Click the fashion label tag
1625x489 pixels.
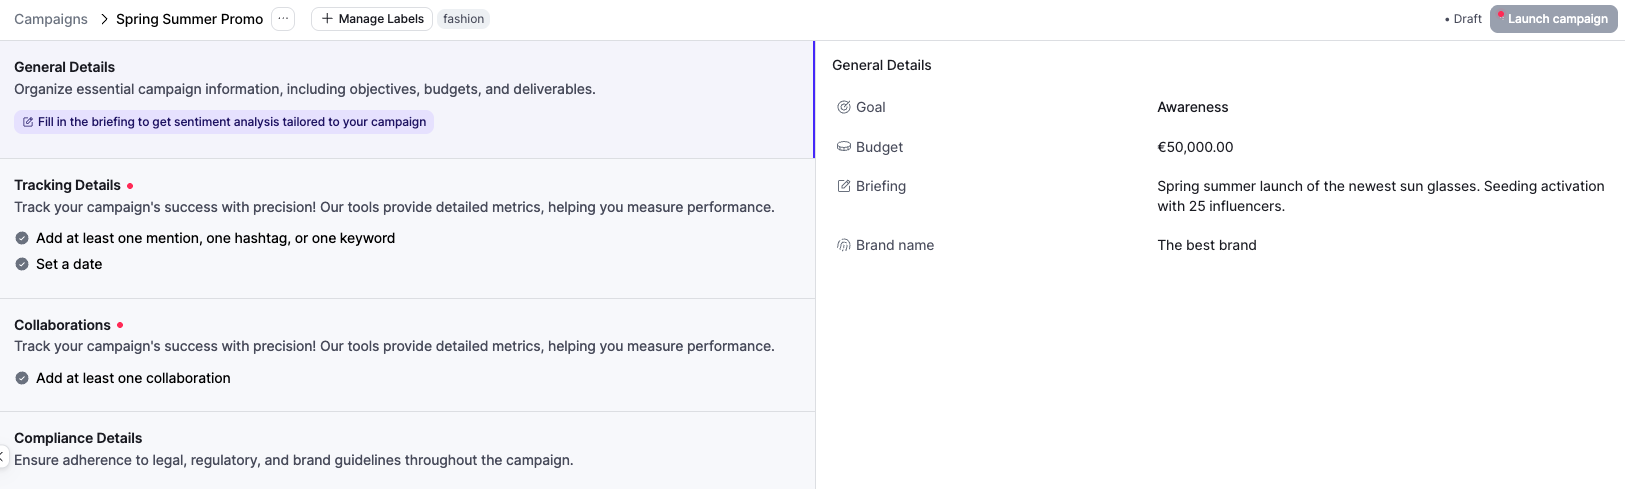click(463, 19)
